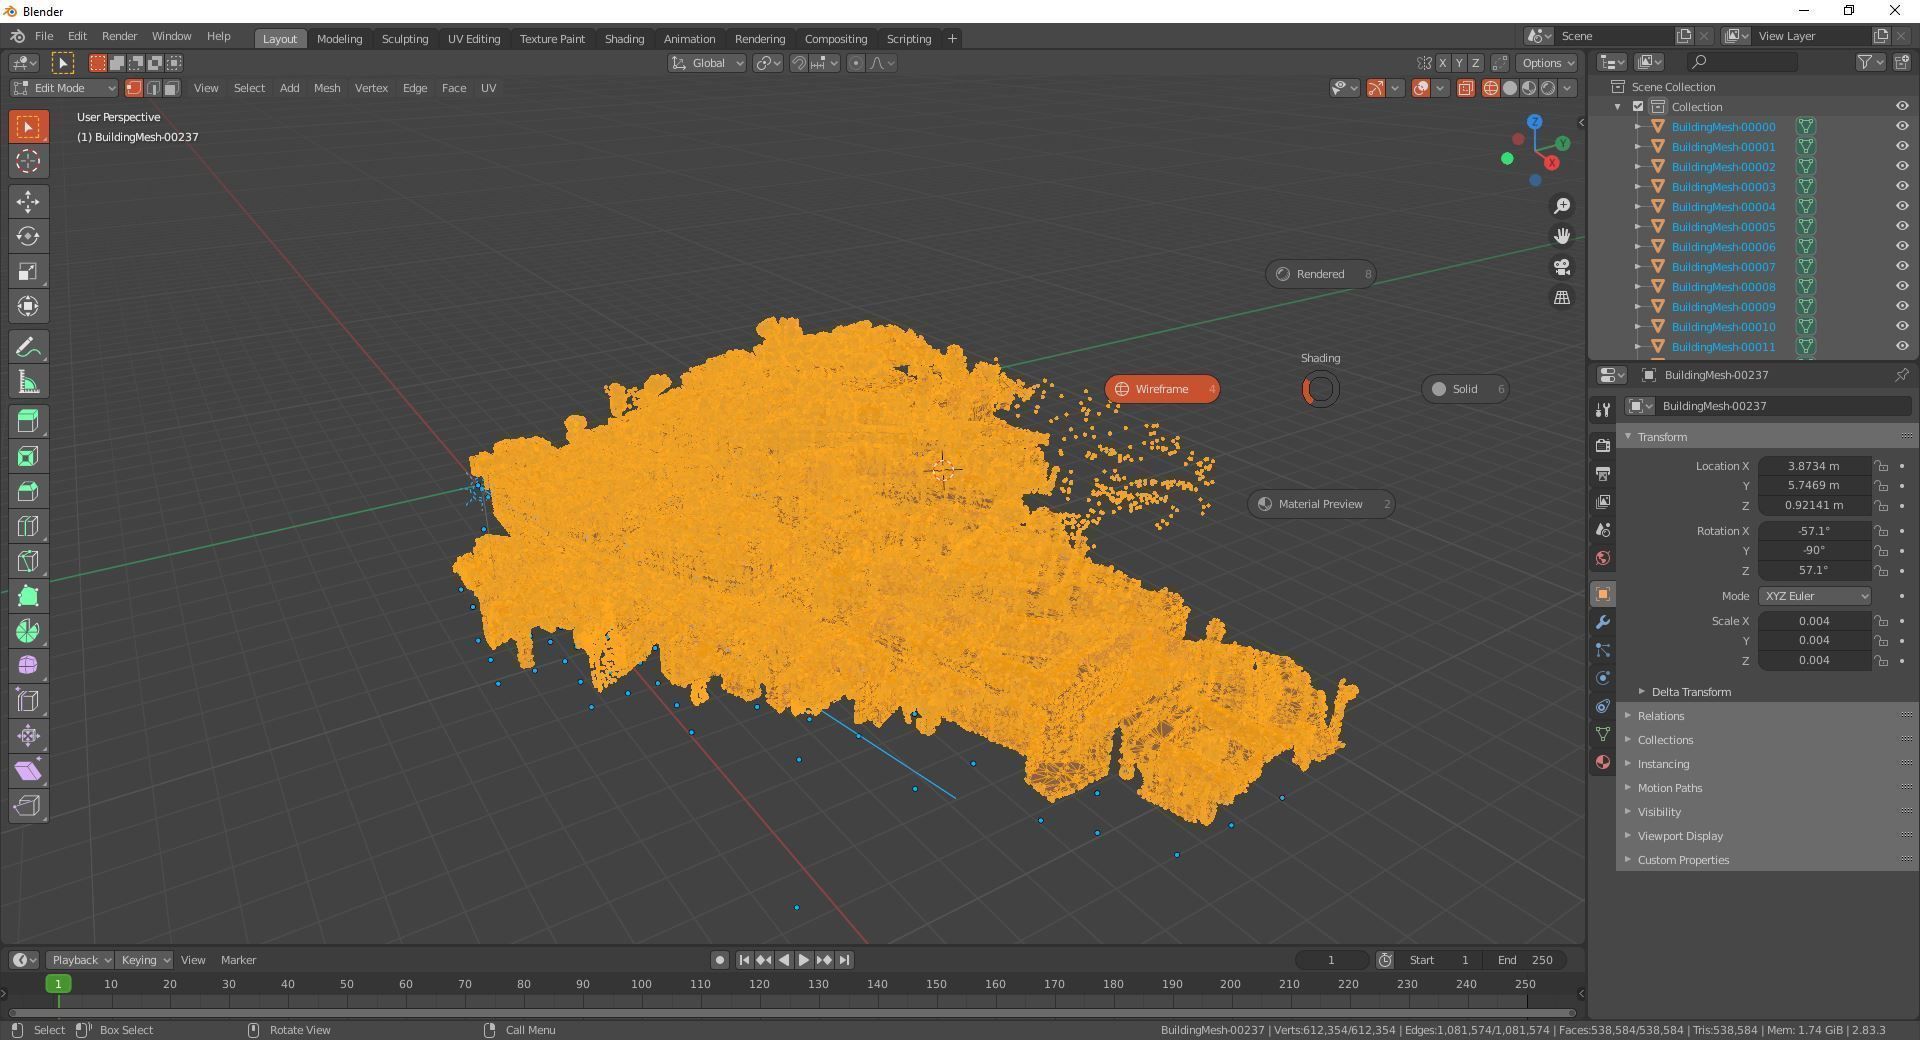This screenshot has height=1040, width=1920.
Task: Open the Playback dropdown in the timeline
Action: tap(80, 960)
